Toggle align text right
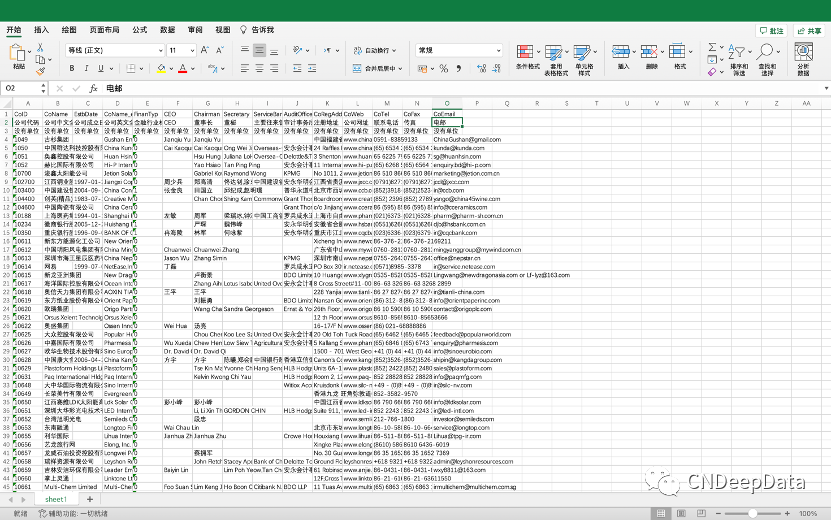Screen dimensions: 832x520 (x=274, y=68)
